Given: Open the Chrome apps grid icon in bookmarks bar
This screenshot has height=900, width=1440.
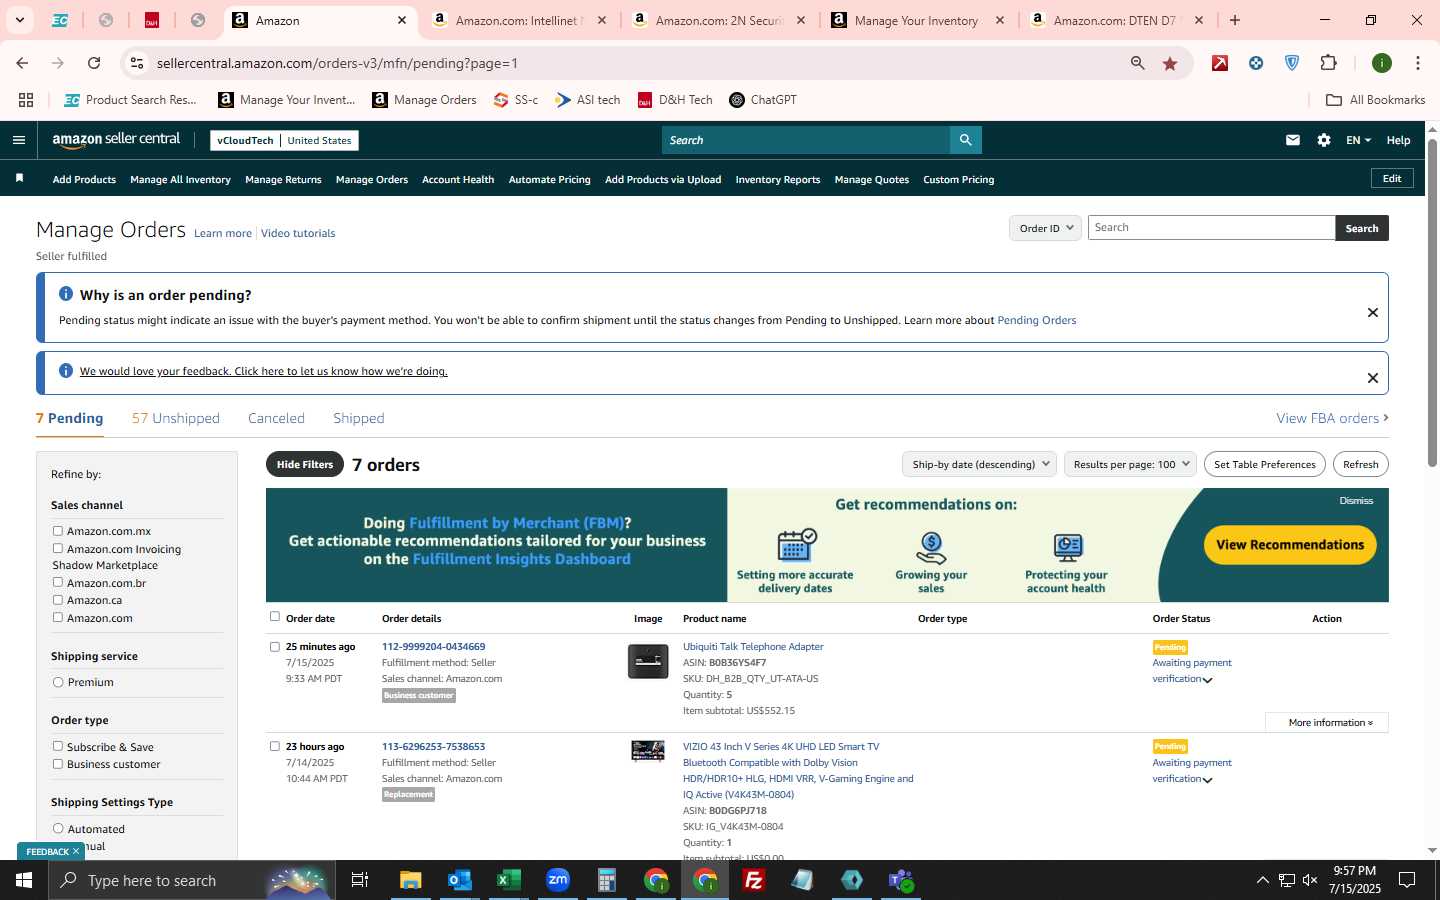Looking at the screenshot, I should pyautogui.click(x=26, y=100).
